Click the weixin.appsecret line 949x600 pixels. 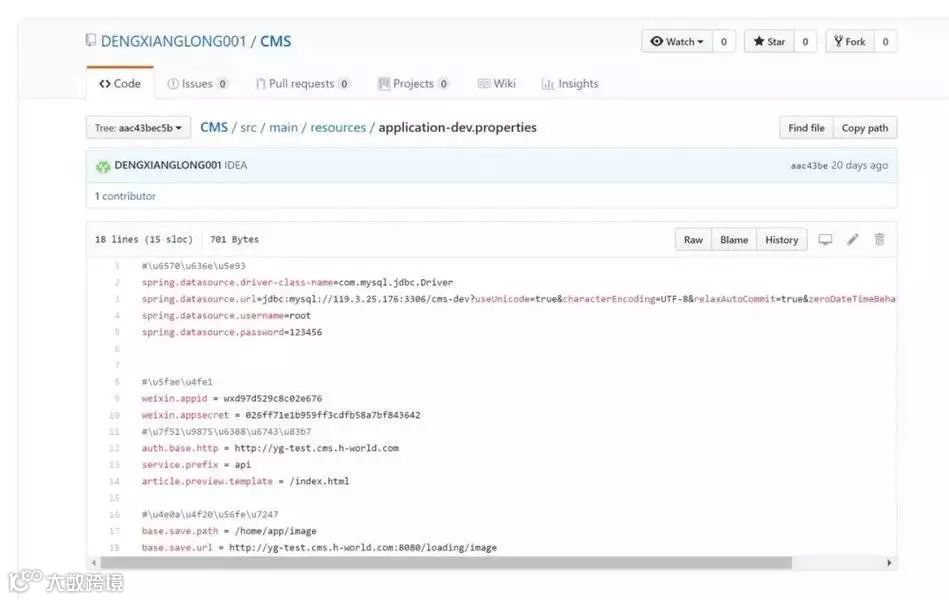click(x=281, y=415)
